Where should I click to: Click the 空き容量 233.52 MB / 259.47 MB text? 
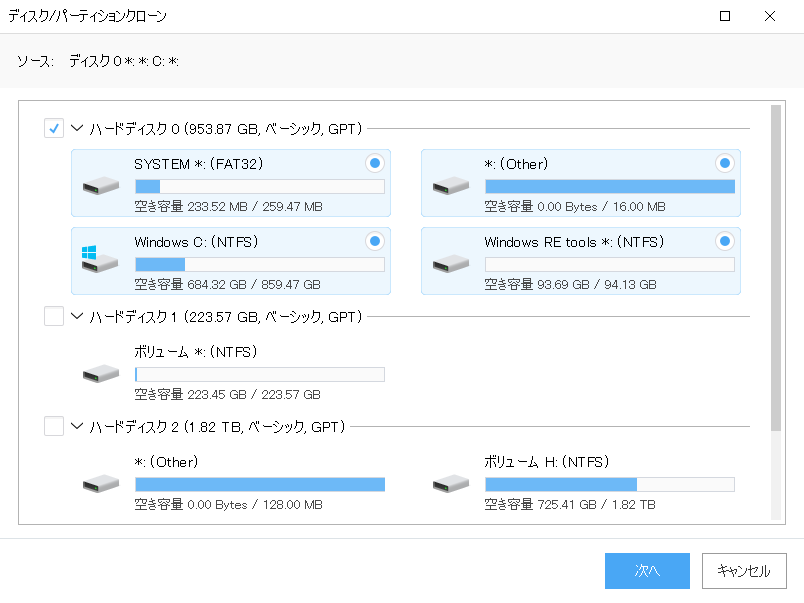click(x=228, y=206)
